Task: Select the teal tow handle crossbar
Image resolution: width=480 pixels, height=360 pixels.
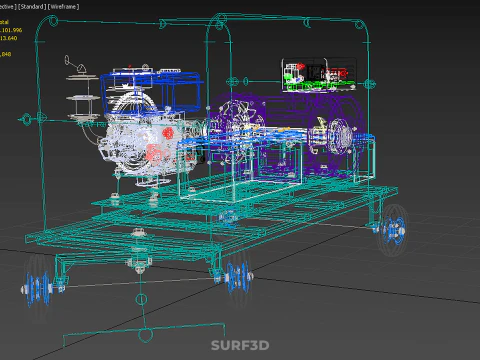Action: point(144,333)
